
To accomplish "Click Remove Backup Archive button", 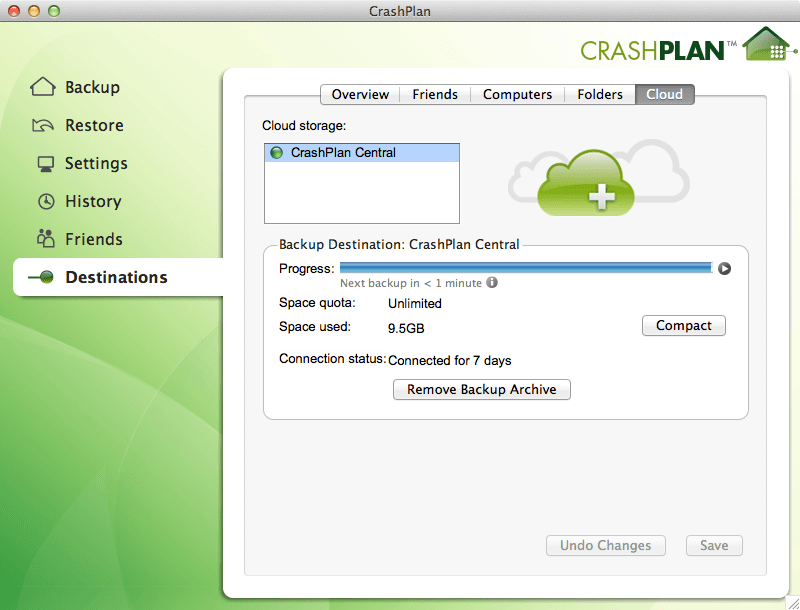I will (482, 390).
